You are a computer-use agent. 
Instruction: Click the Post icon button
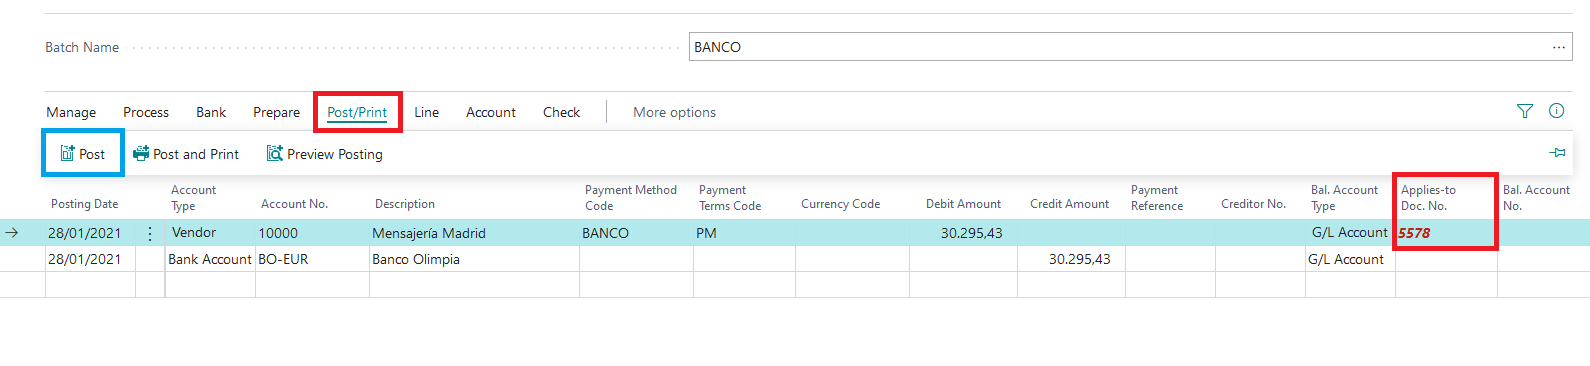[67, 154]
